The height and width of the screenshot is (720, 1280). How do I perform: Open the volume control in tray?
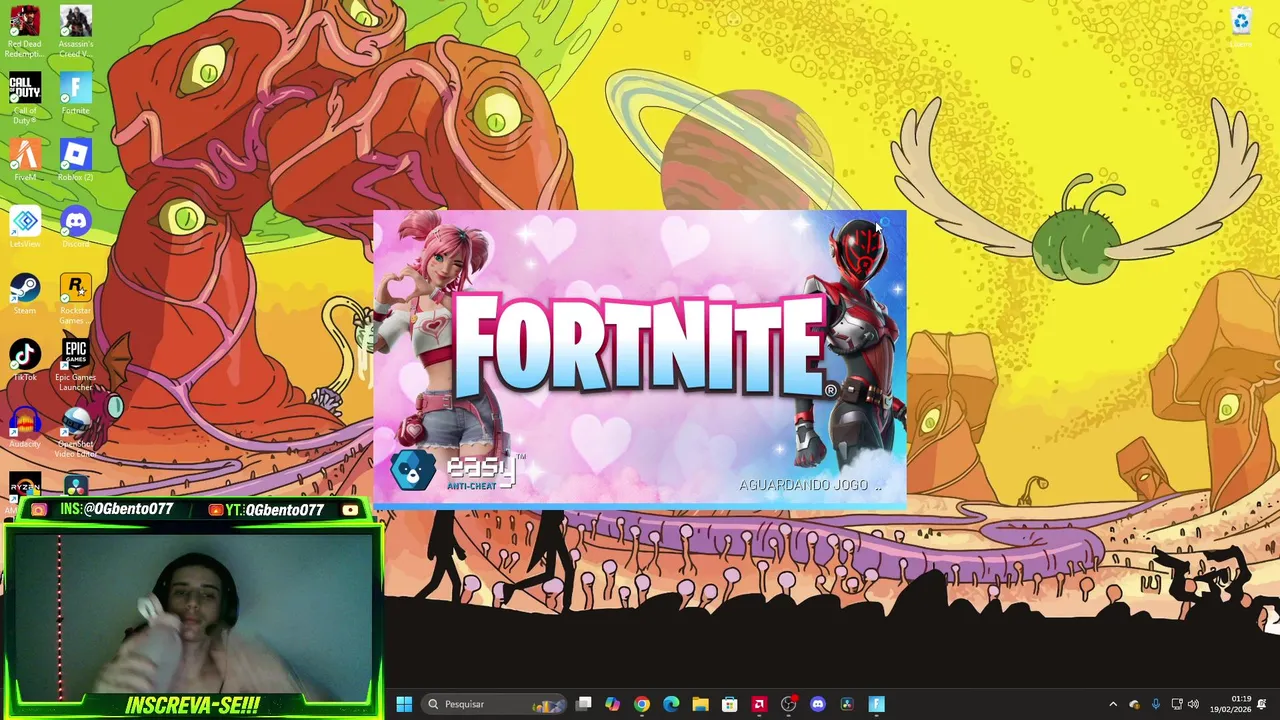(1193, 704)
